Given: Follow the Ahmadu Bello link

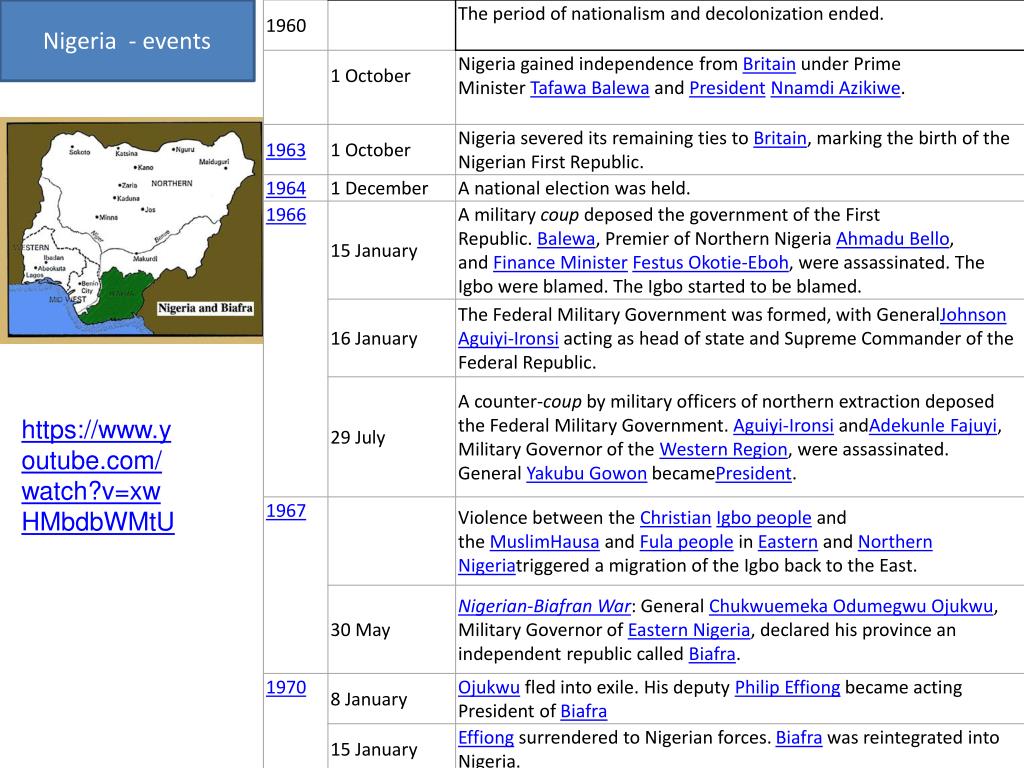Looking at the screenshot, I should point(892,239).
